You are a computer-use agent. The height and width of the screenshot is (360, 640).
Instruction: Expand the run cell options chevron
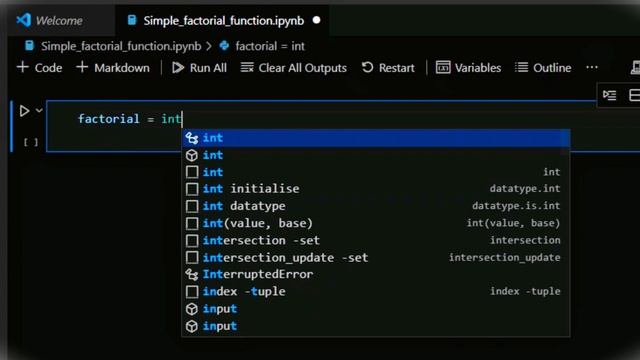pyautogui.click(x=39, y=110)
